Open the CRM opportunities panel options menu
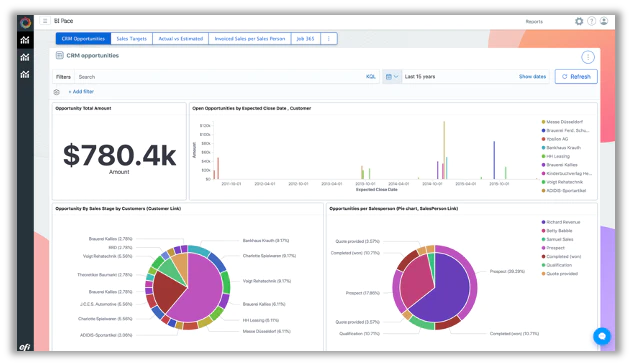This screenshot has height=364, width=630. pyautogui.click(x=588, y=57)
